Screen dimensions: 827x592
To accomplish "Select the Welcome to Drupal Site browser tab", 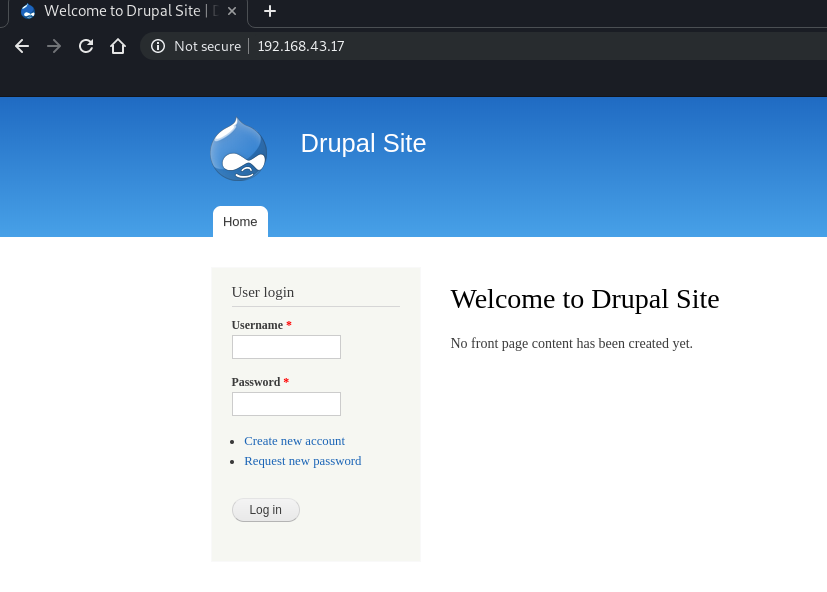I will pos(129,11).
